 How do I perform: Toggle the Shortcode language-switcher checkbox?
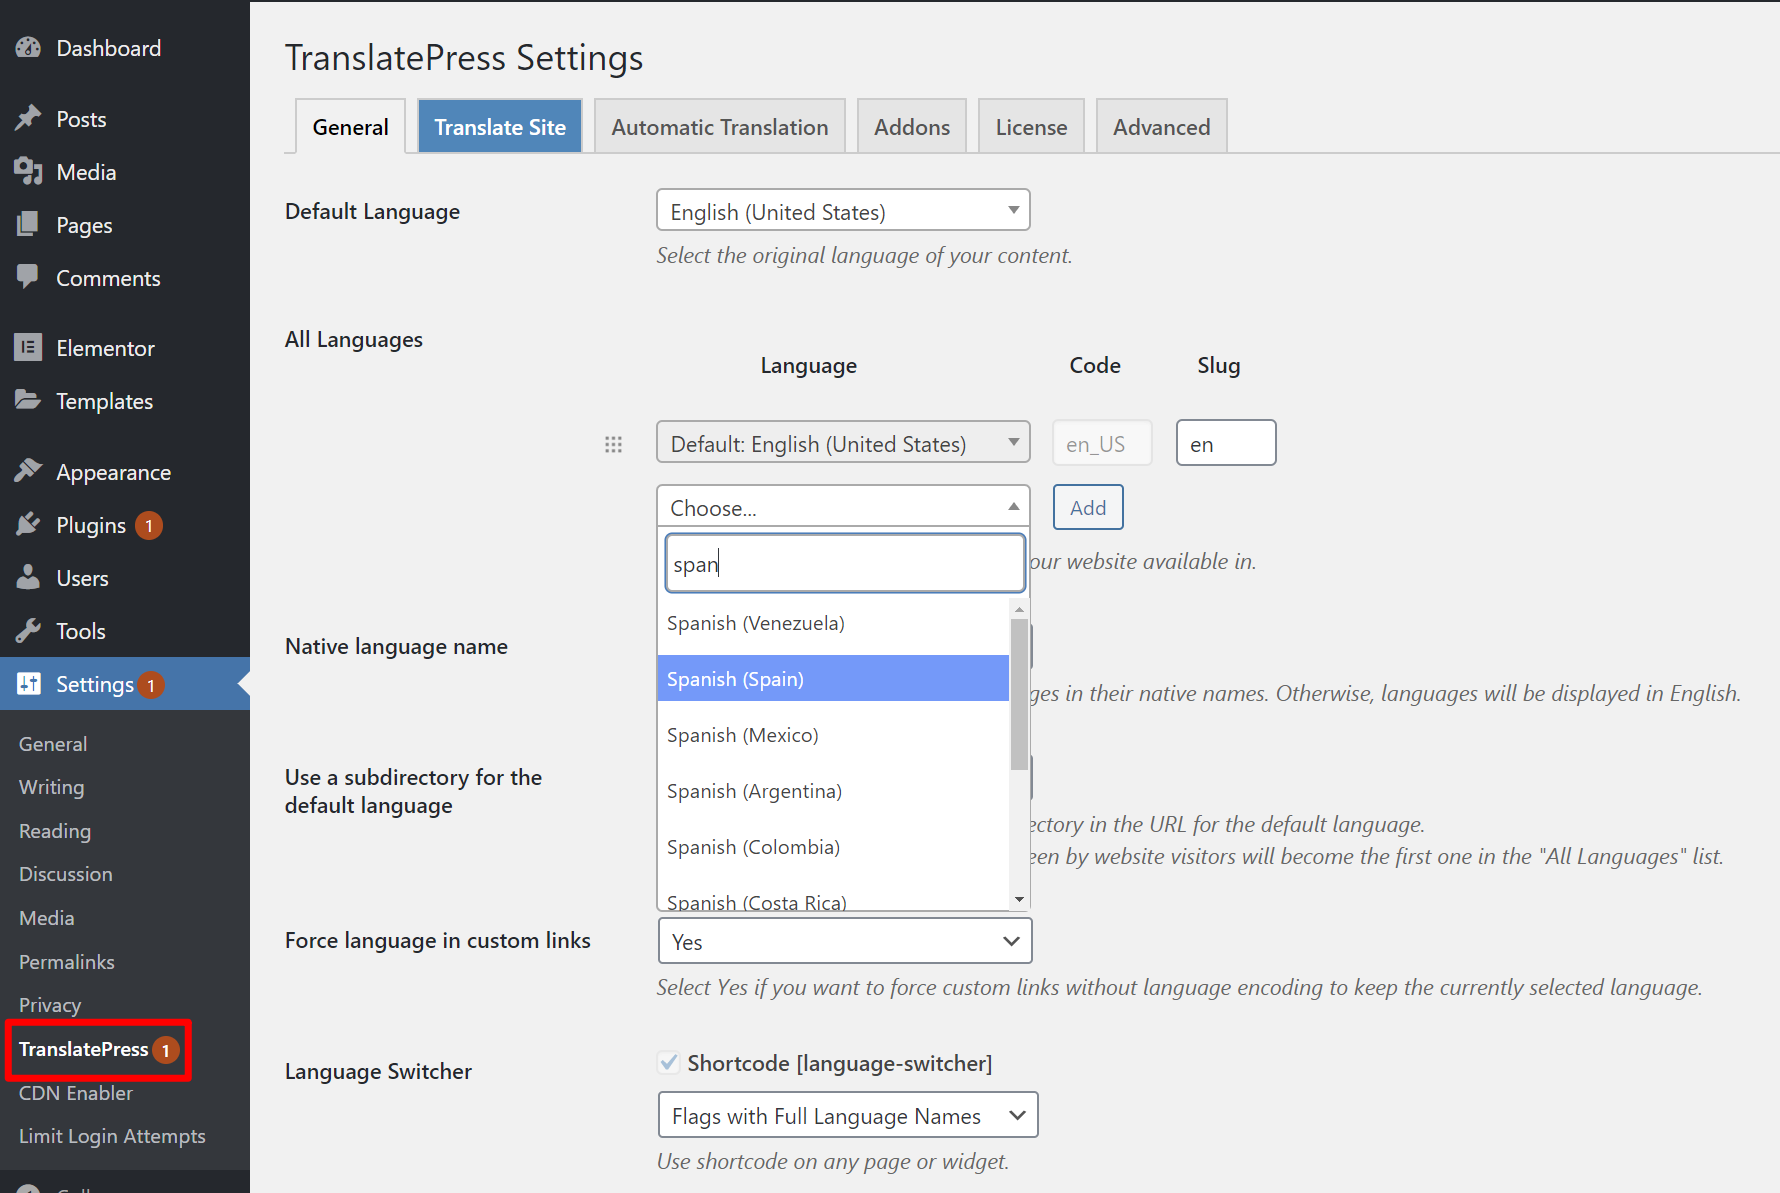(x=668, y=1063)
